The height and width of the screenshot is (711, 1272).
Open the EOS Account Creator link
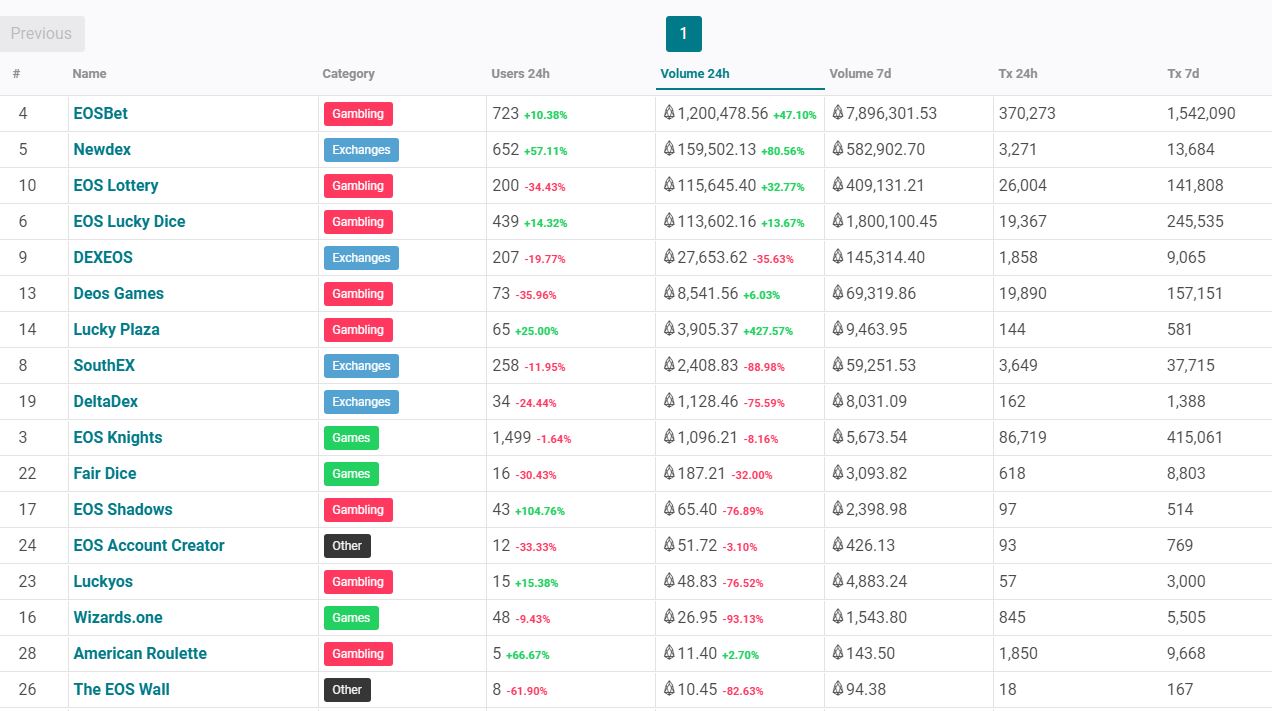point(149,546)
